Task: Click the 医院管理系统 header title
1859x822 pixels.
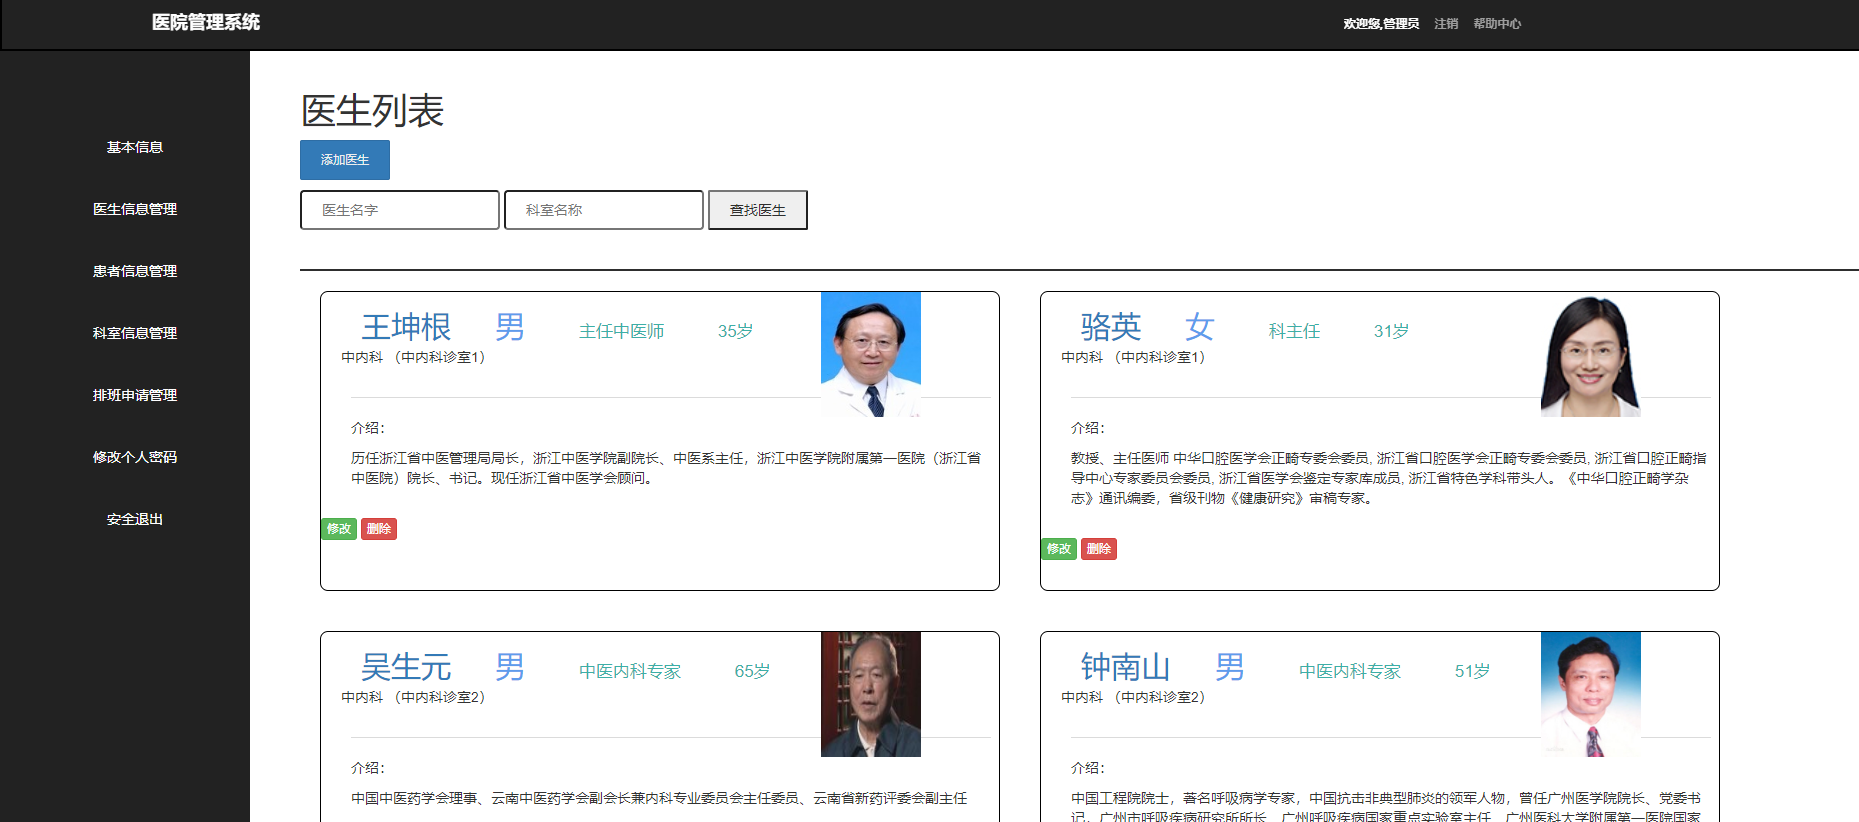Action: [x=205, y=22]
